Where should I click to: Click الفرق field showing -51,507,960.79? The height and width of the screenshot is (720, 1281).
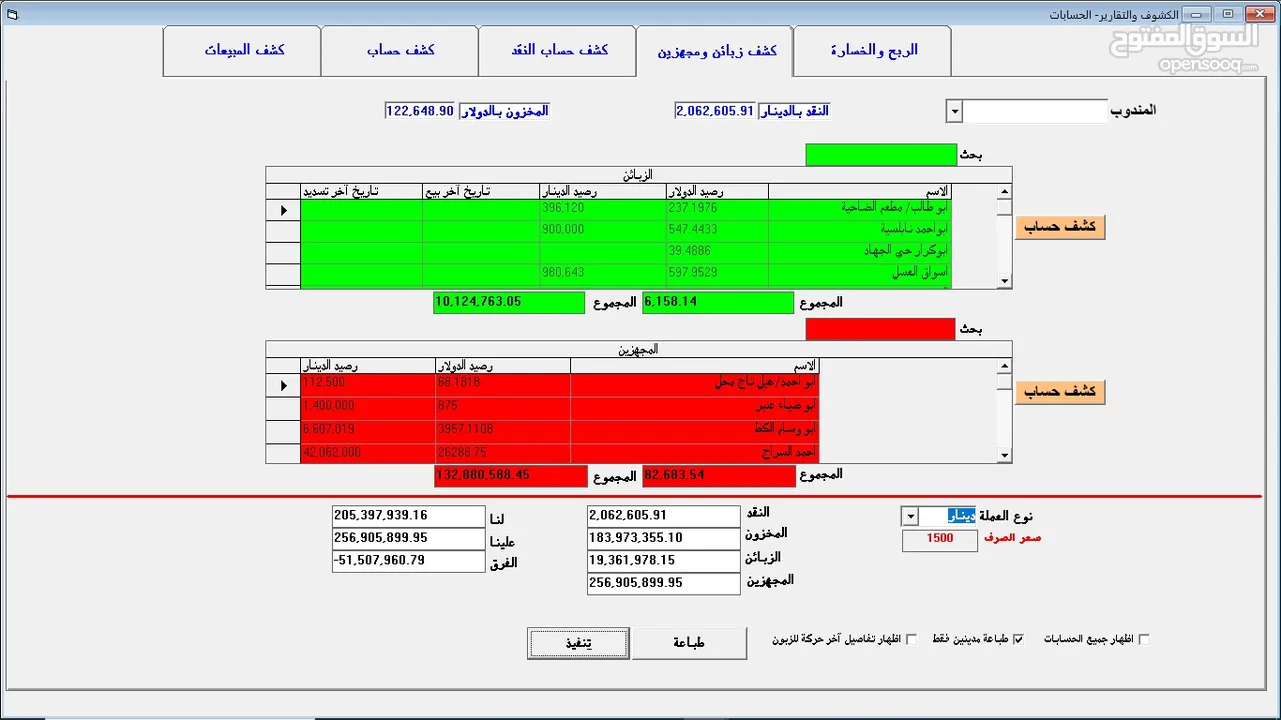click(x=409, y=561)
